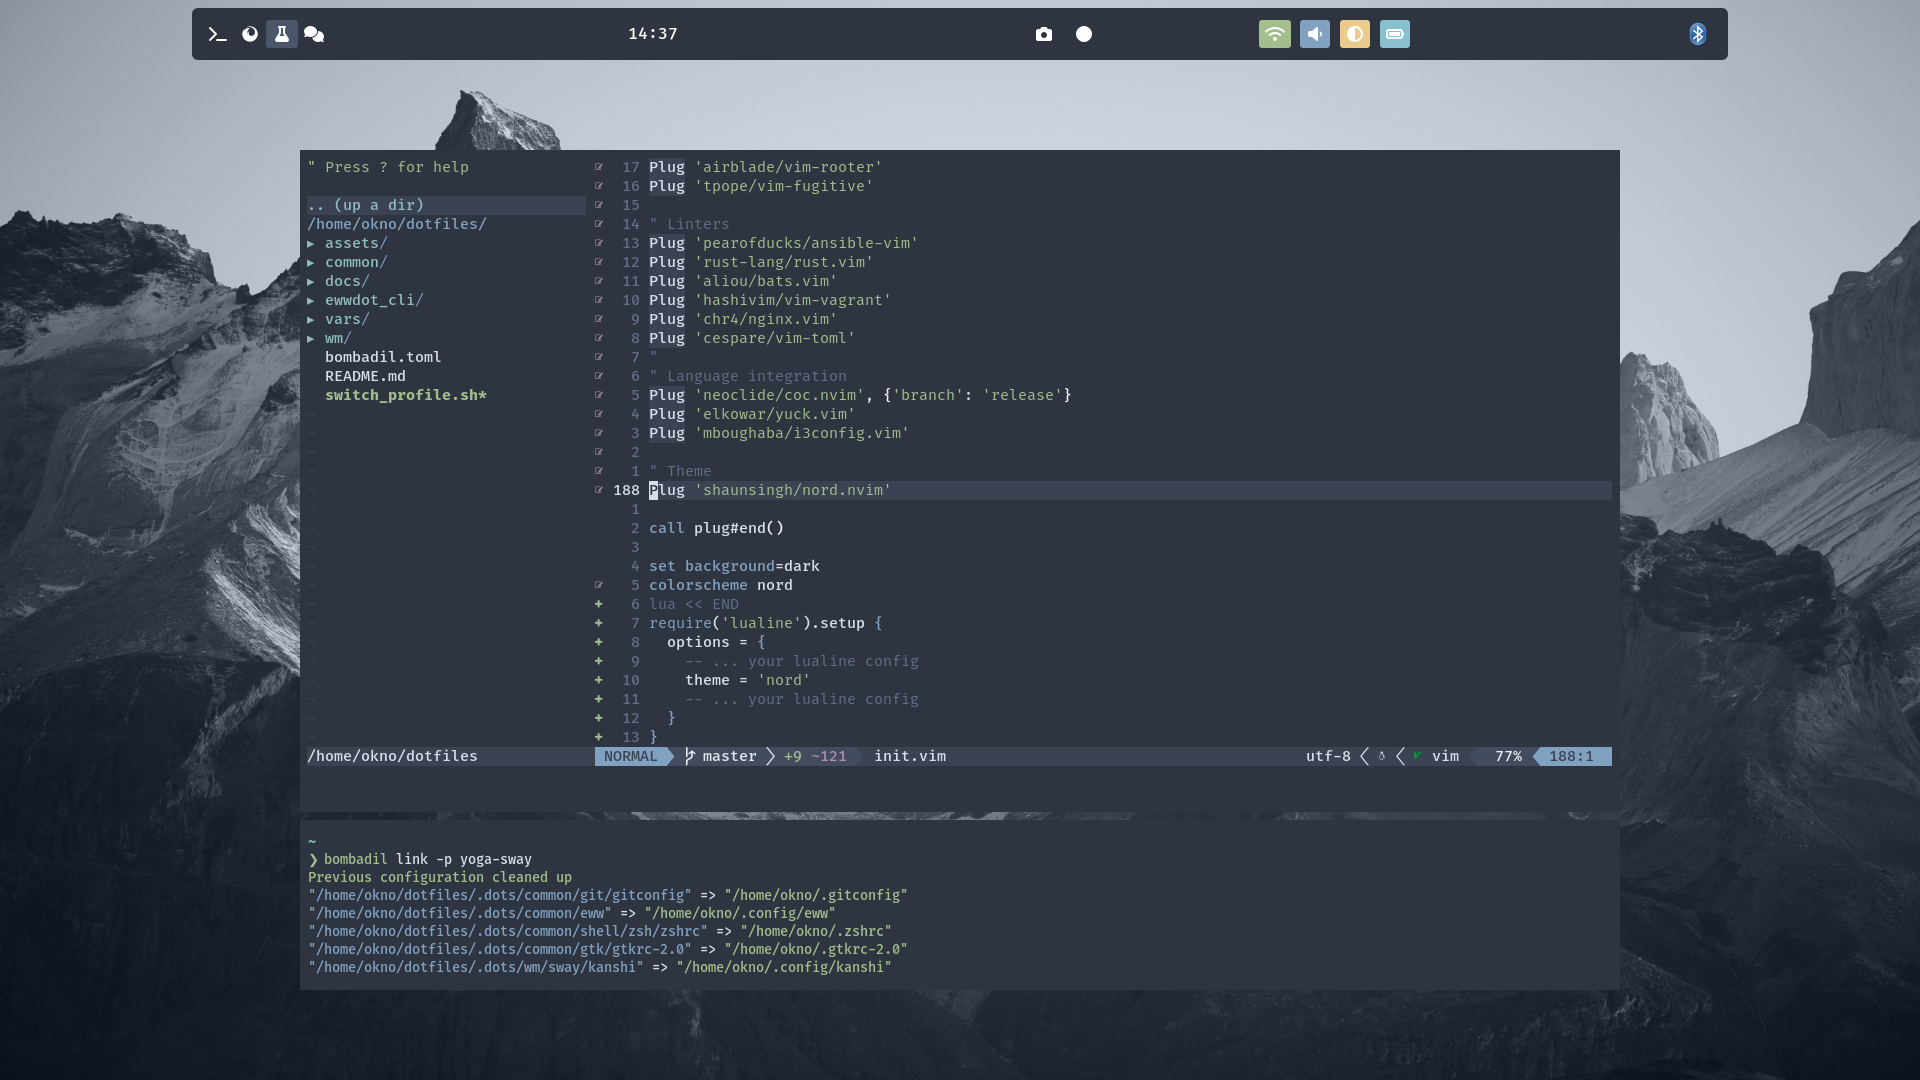Click the /home/okno/dotfiles/ root path in the tree
This screenshot has height=1080, width=1920.
[397, 224]
